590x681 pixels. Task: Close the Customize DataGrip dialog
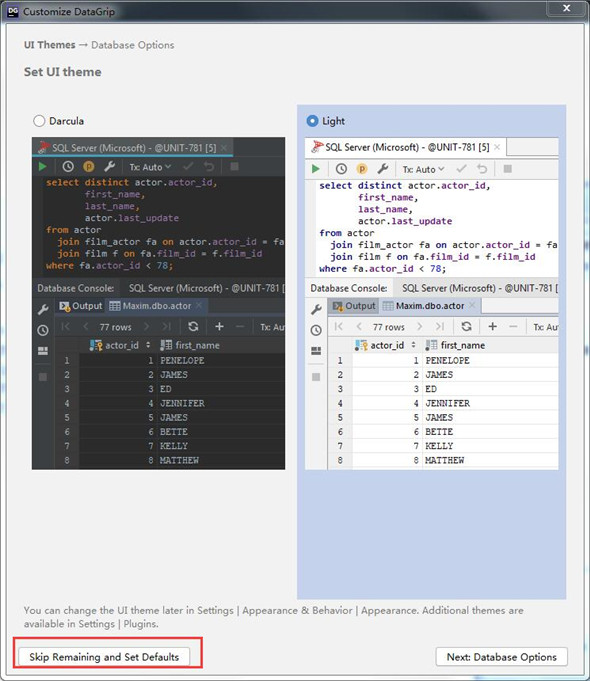coord(566,8)
